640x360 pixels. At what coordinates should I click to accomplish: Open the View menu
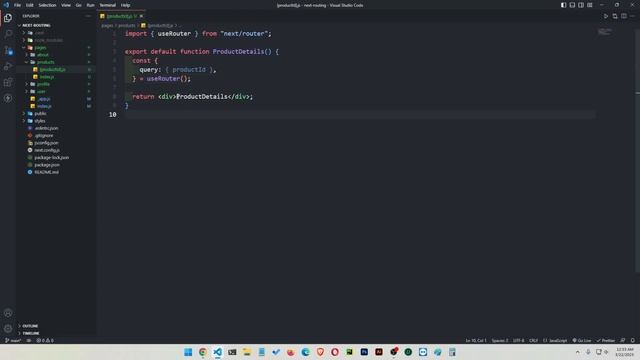66,5
